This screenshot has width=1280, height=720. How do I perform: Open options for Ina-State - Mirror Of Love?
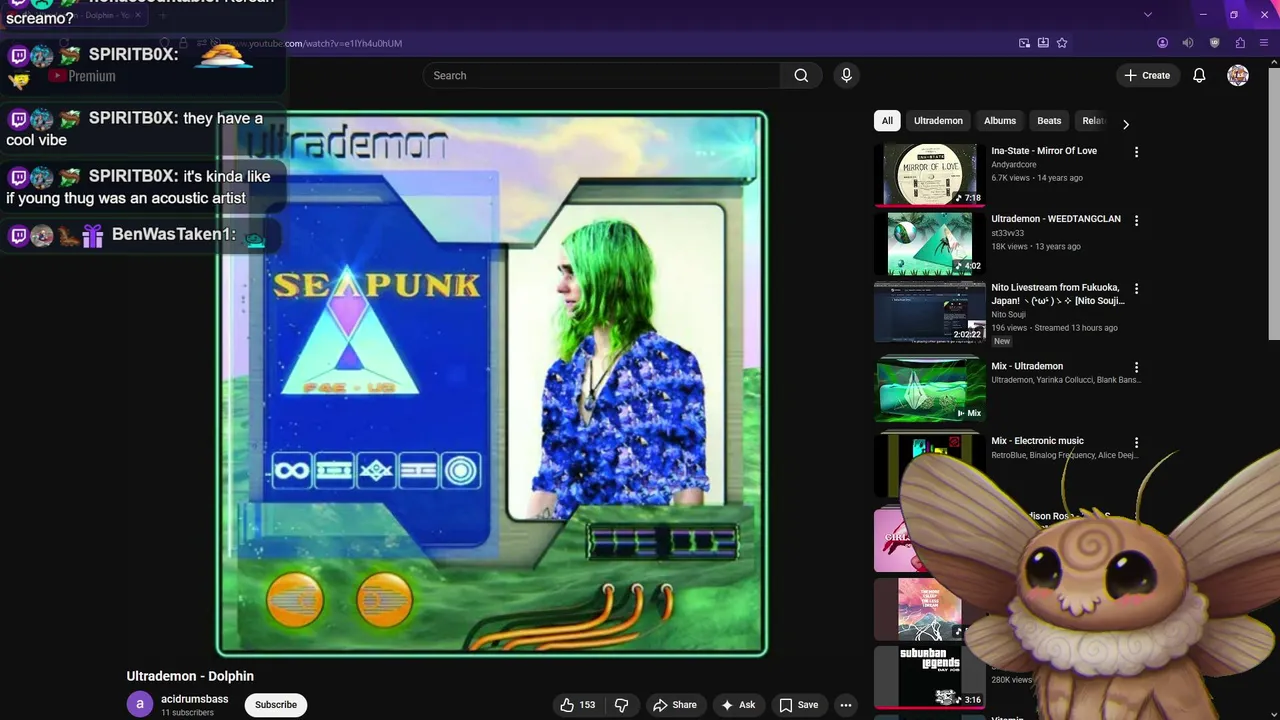click(x=1136, y=152)
